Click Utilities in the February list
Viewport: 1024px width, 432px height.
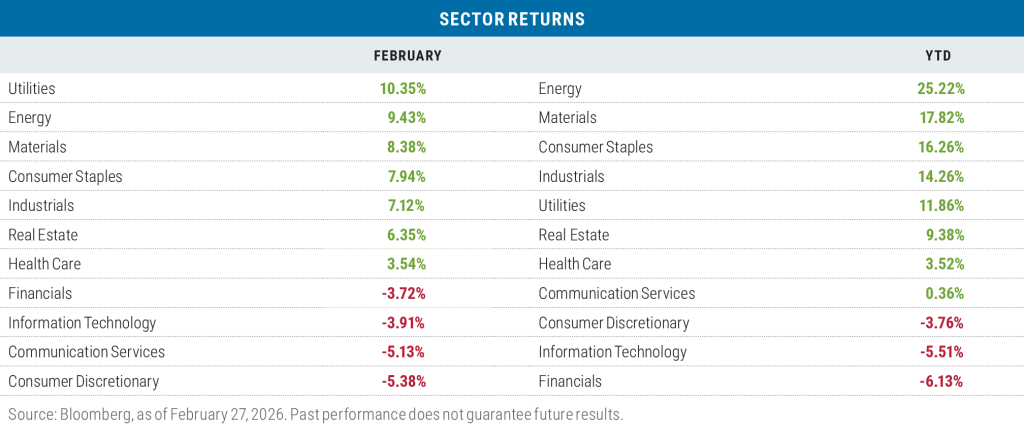32,88
